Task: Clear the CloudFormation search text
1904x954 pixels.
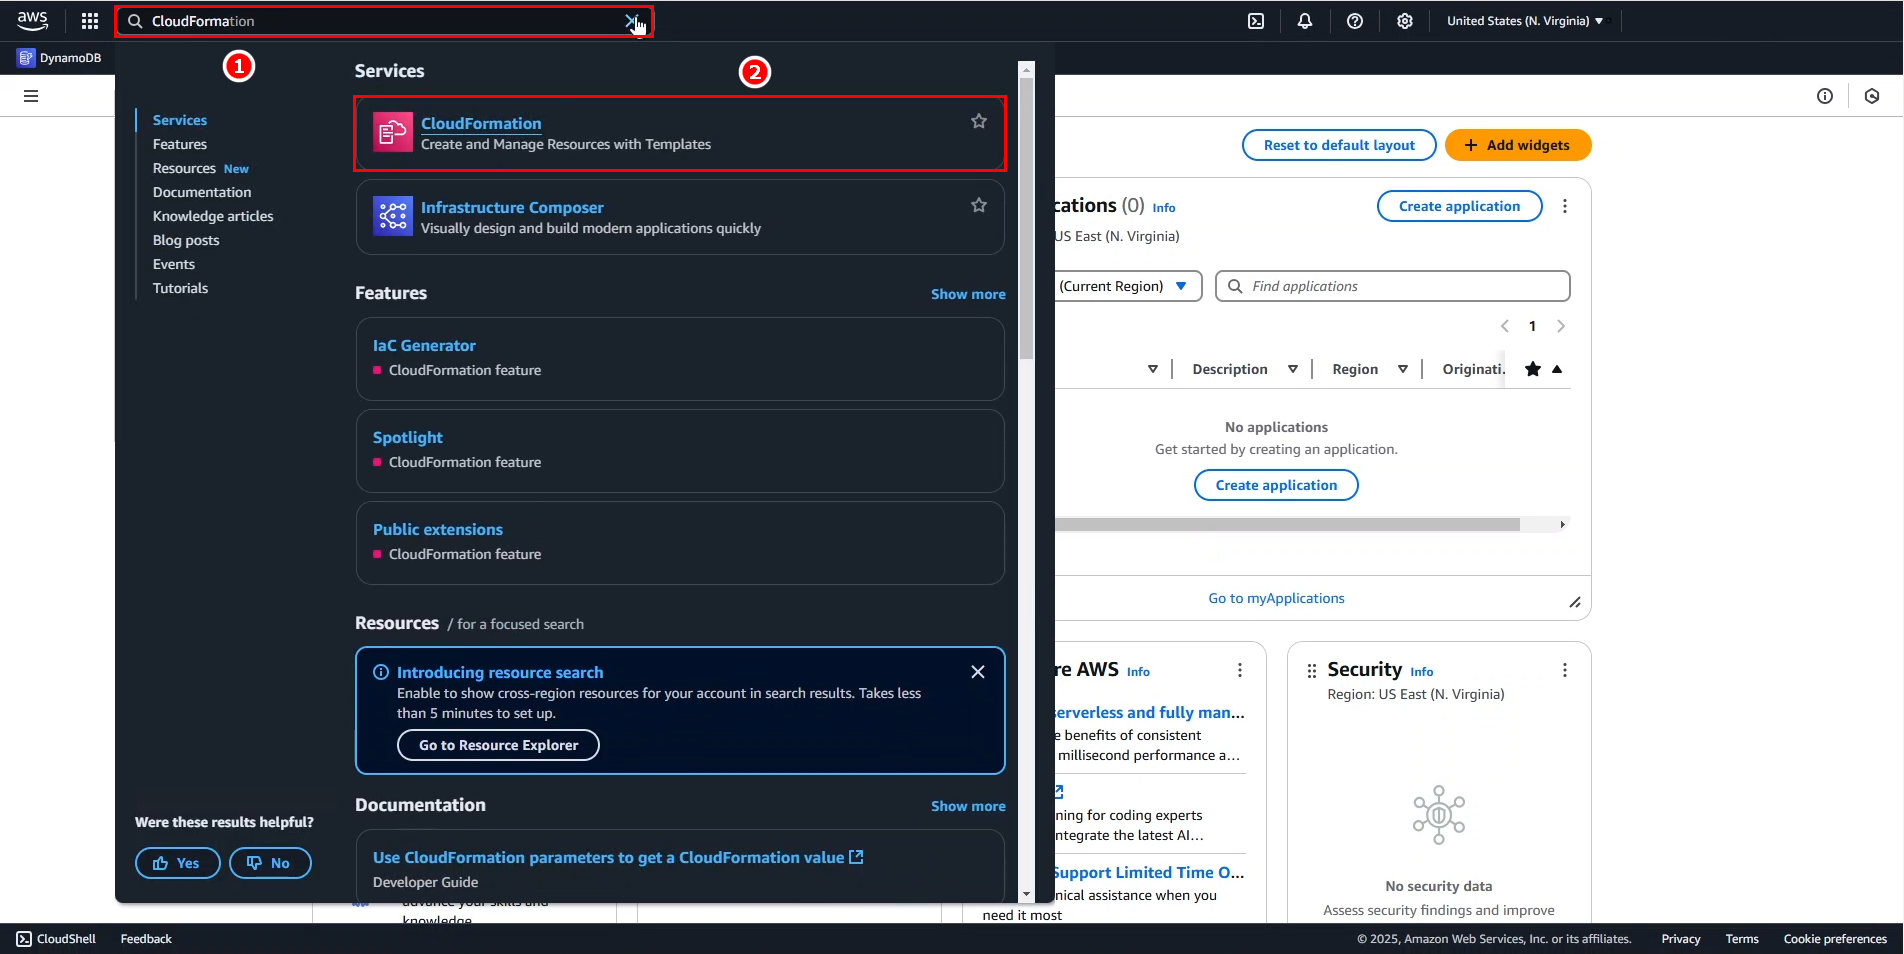Action: pyautogui.click(x=632, y=21)
